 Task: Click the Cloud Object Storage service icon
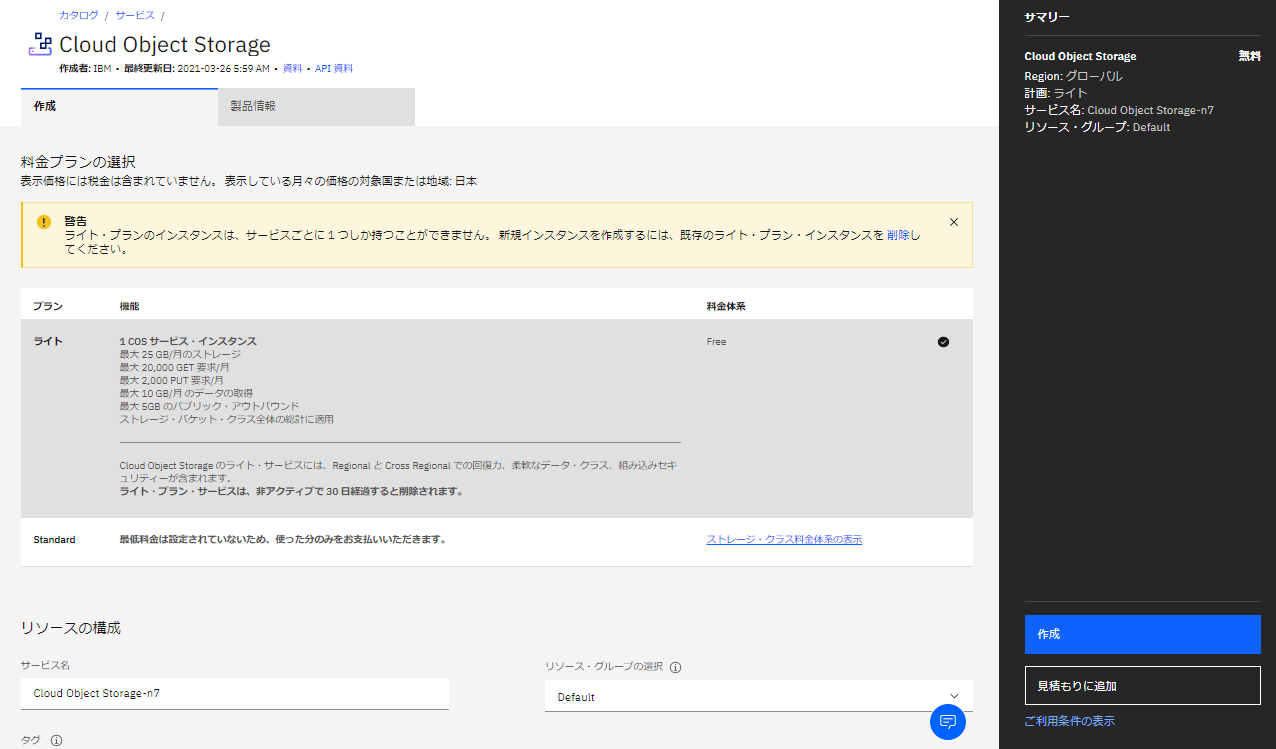coord(40,43)
